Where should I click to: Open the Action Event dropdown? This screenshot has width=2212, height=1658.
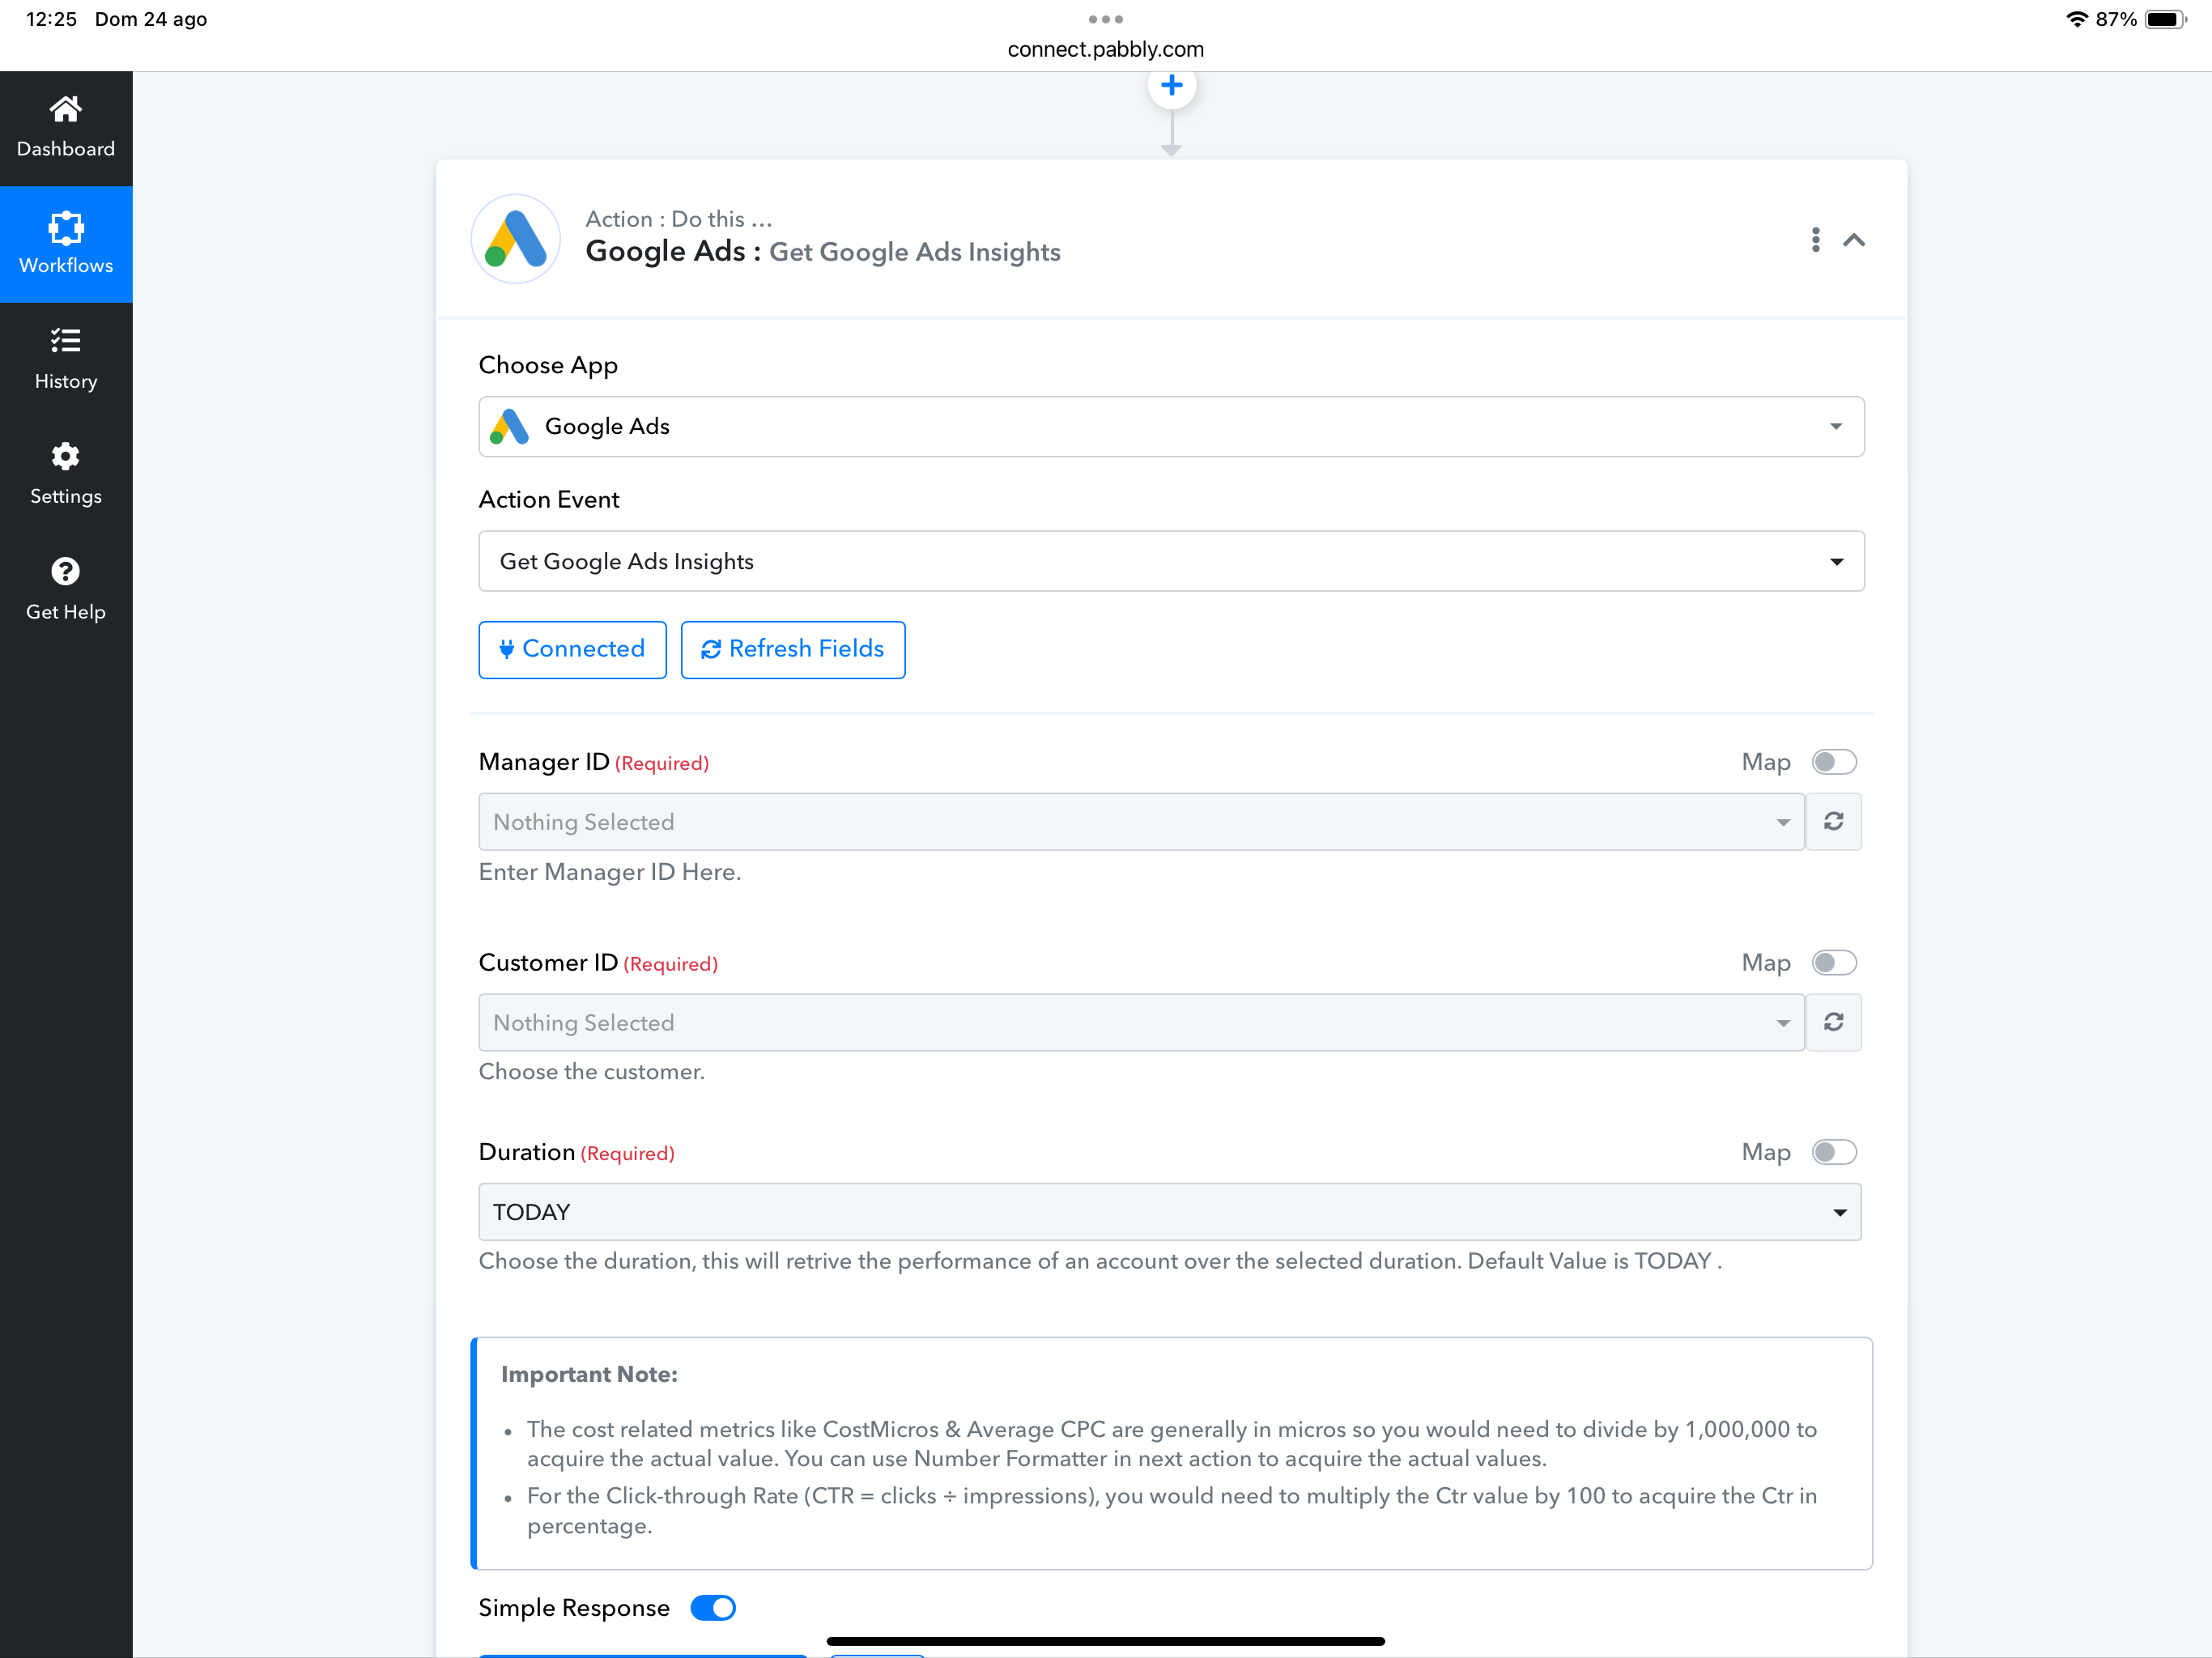coord(1171,561)
